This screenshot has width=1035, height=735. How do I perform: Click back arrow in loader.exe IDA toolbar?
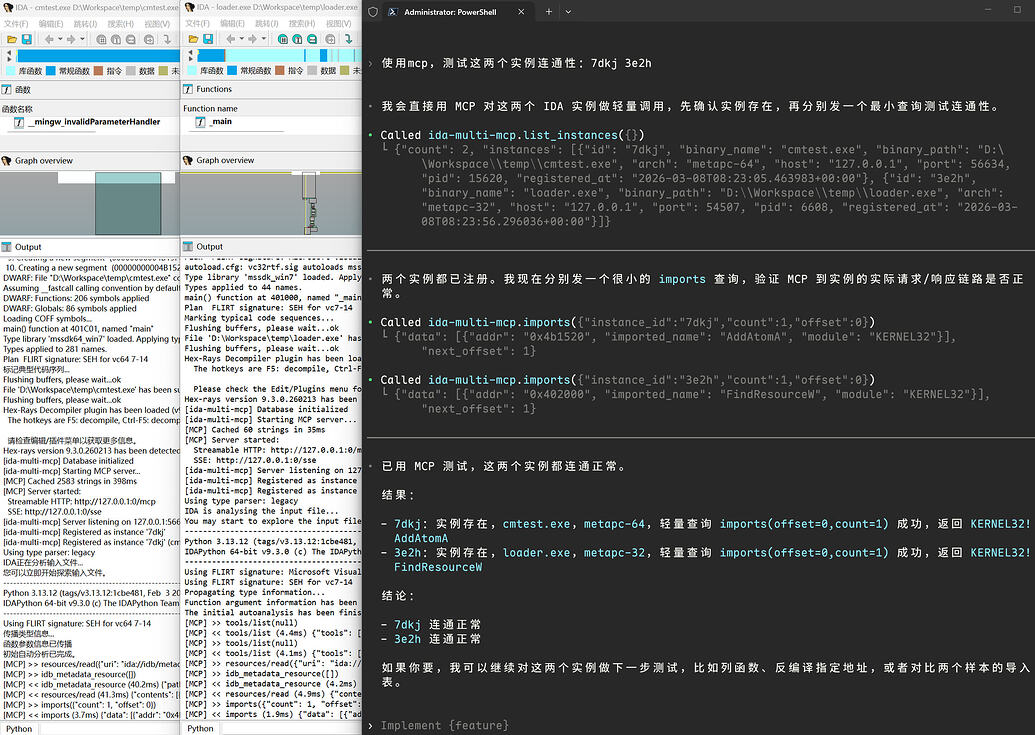pyautogui.click(x=231, y=40)
